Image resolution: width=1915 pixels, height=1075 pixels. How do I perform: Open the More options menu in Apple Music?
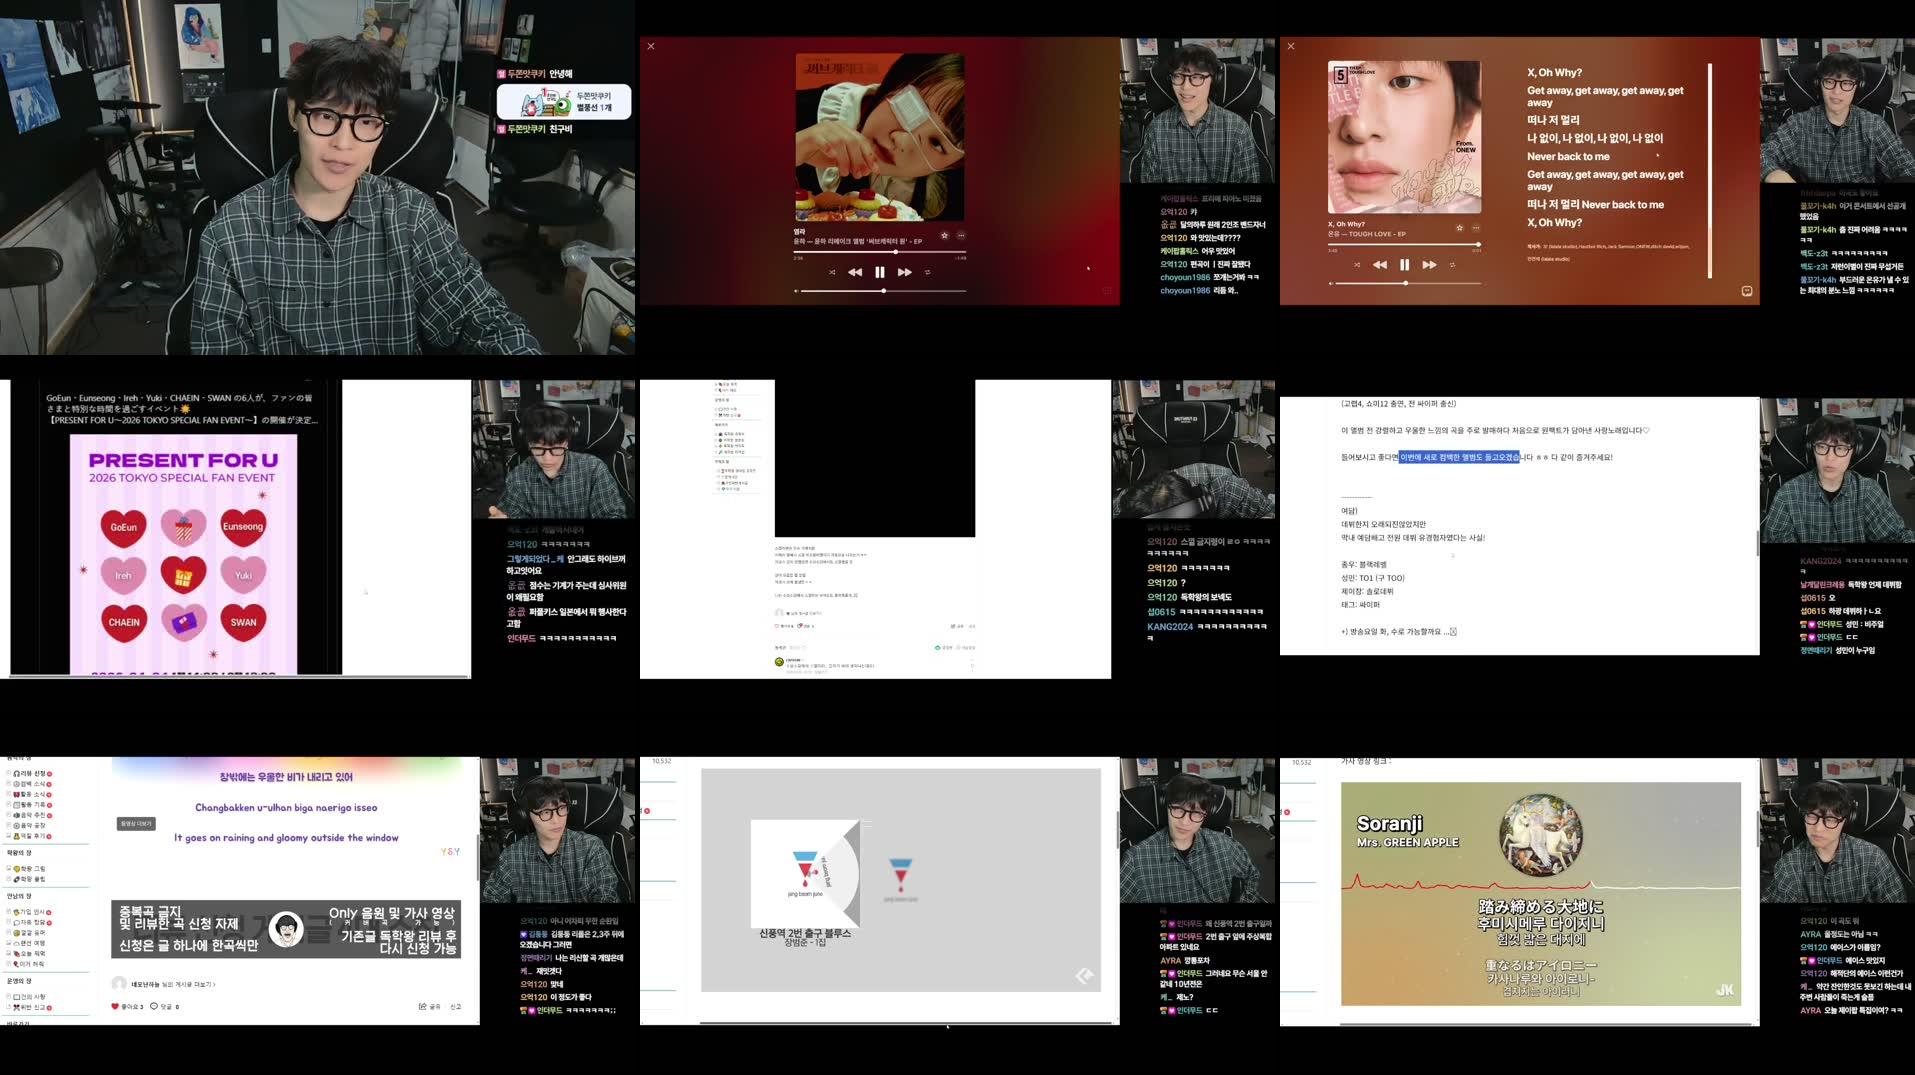[961, 235]
